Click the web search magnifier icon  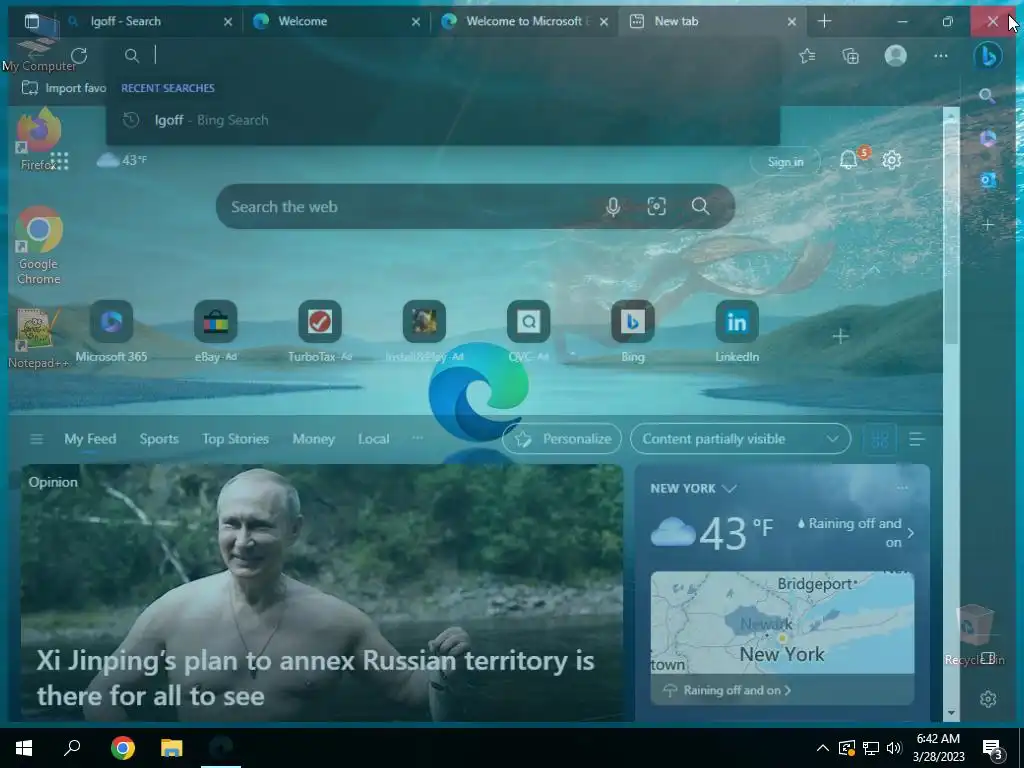[700, 206]
